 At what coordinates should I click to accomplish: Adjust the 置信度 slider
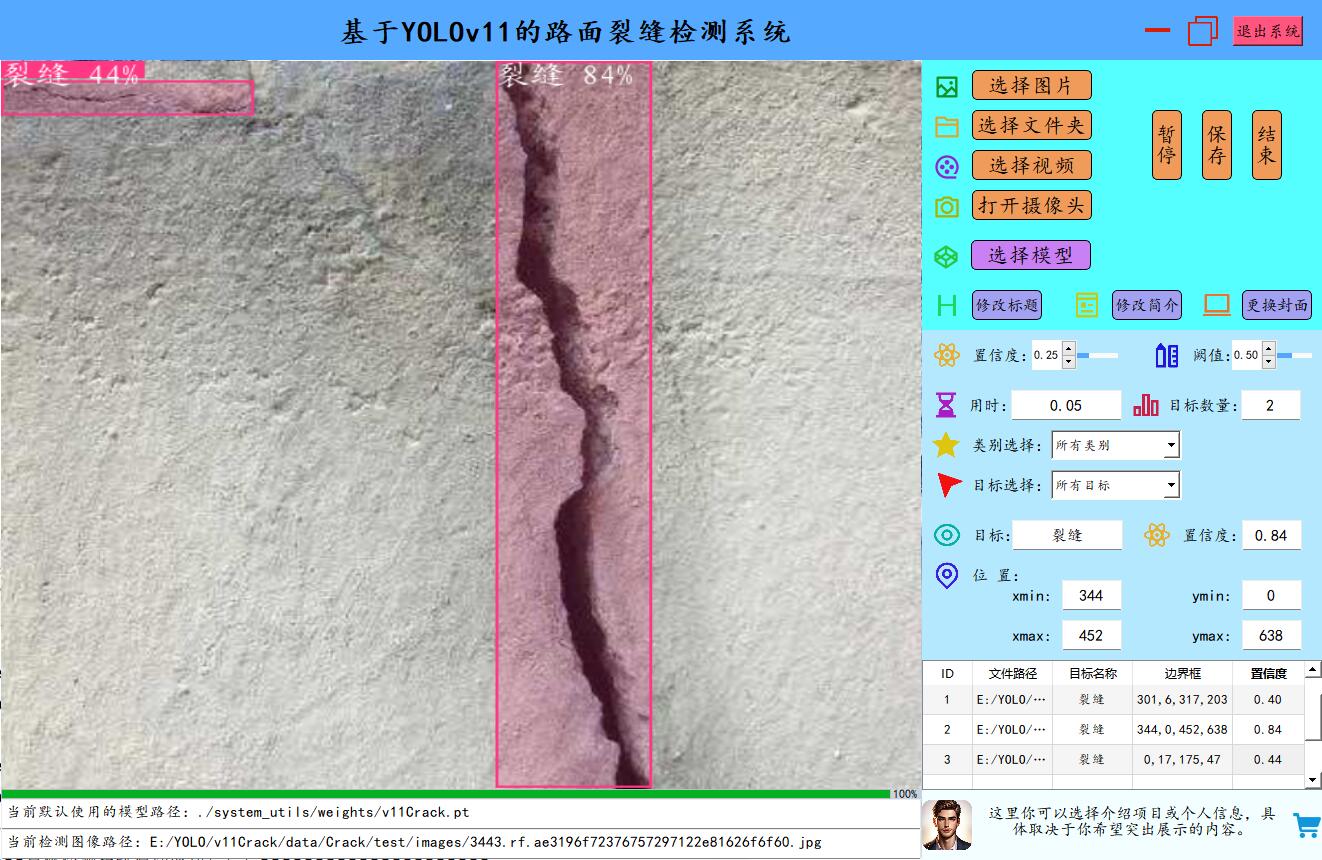(x=1097, y=355)
